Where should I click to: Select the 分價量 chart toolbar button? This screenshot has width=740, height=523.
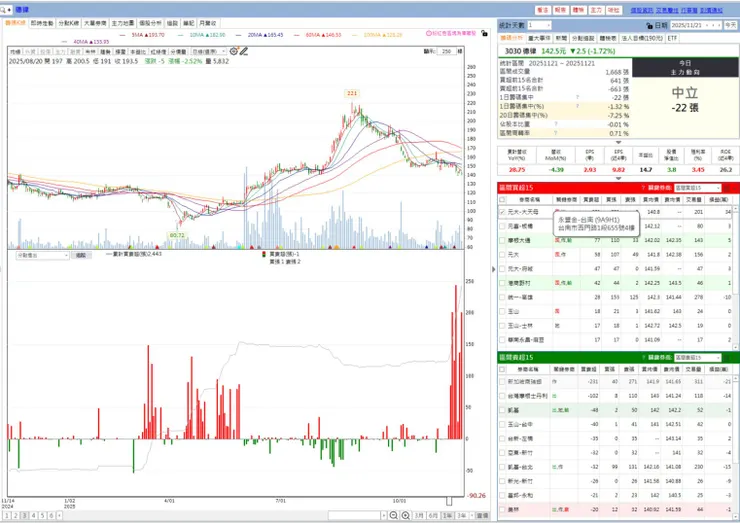pyautogui.click(x=178, y=51)
